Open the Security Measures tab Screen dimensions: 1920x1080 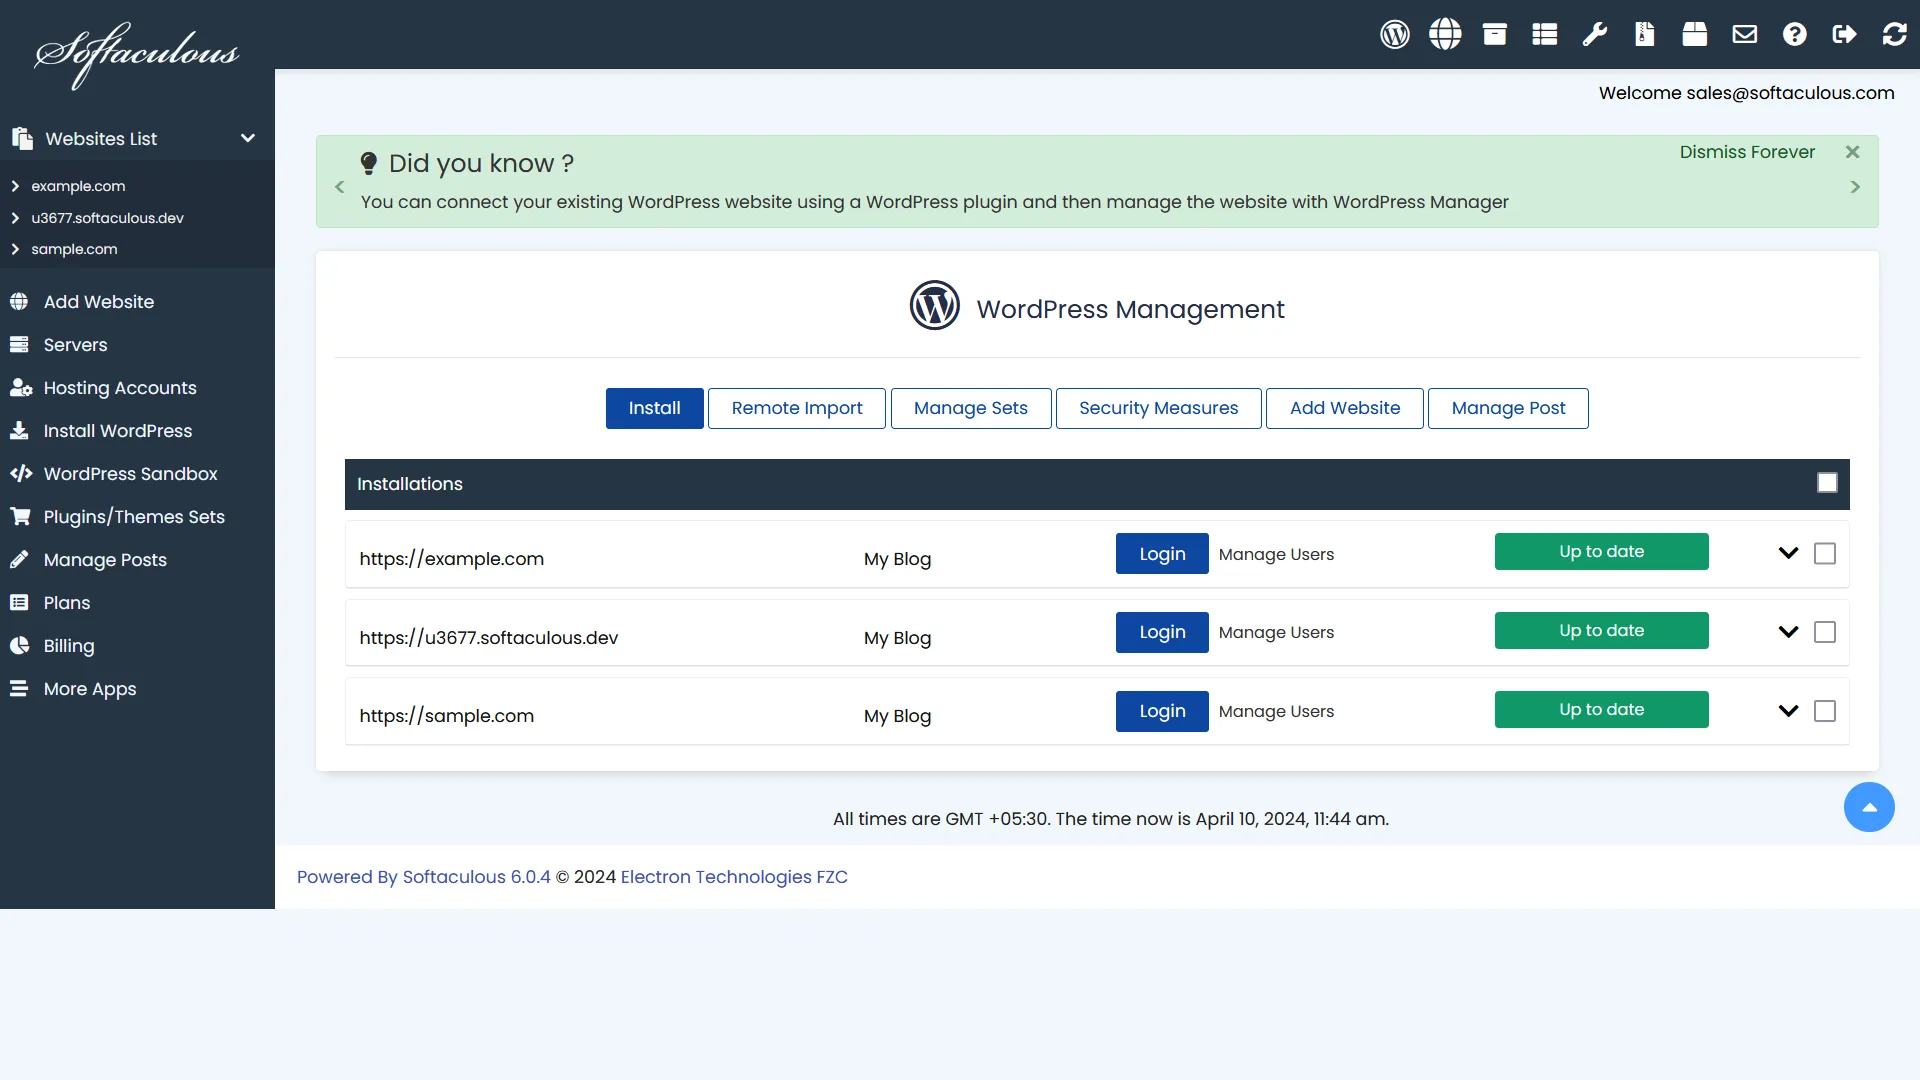click(x=1158, y=408)
